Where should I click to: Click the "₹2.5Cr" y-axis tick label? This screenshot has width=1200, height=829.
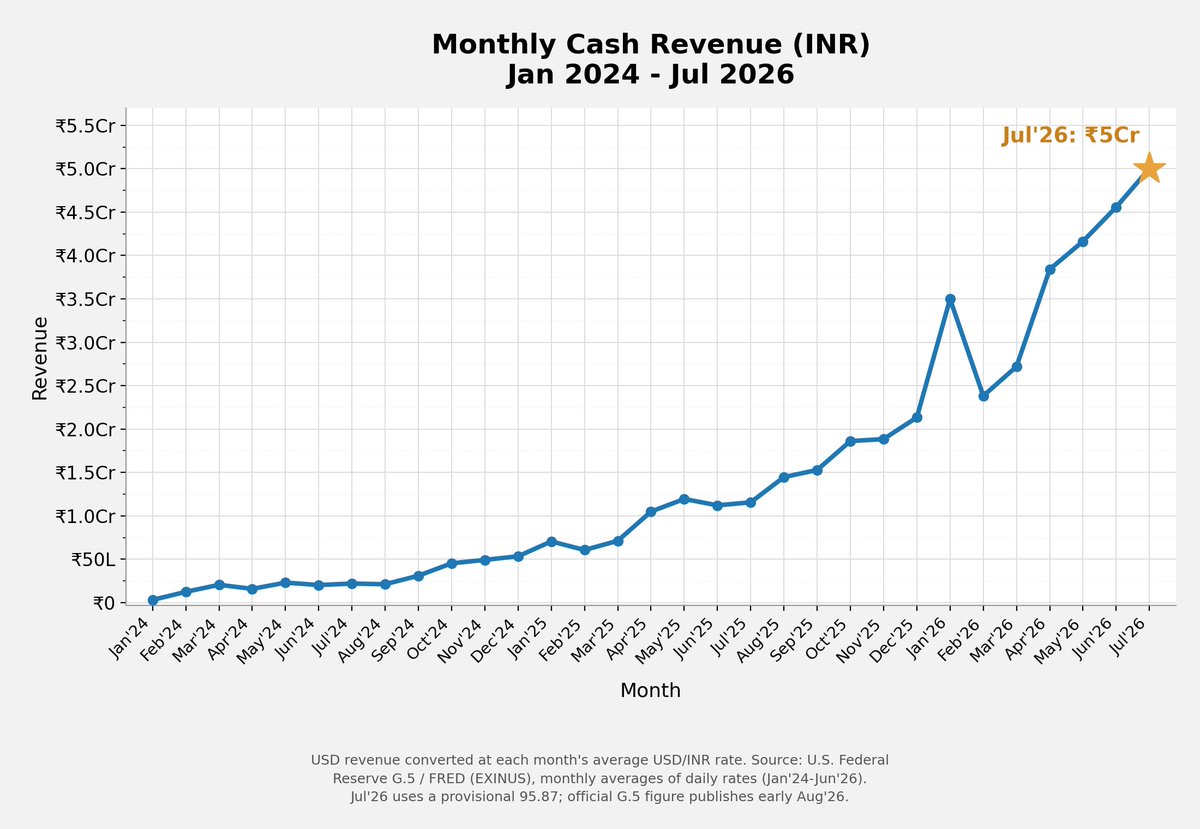click(x=85, y=386)
